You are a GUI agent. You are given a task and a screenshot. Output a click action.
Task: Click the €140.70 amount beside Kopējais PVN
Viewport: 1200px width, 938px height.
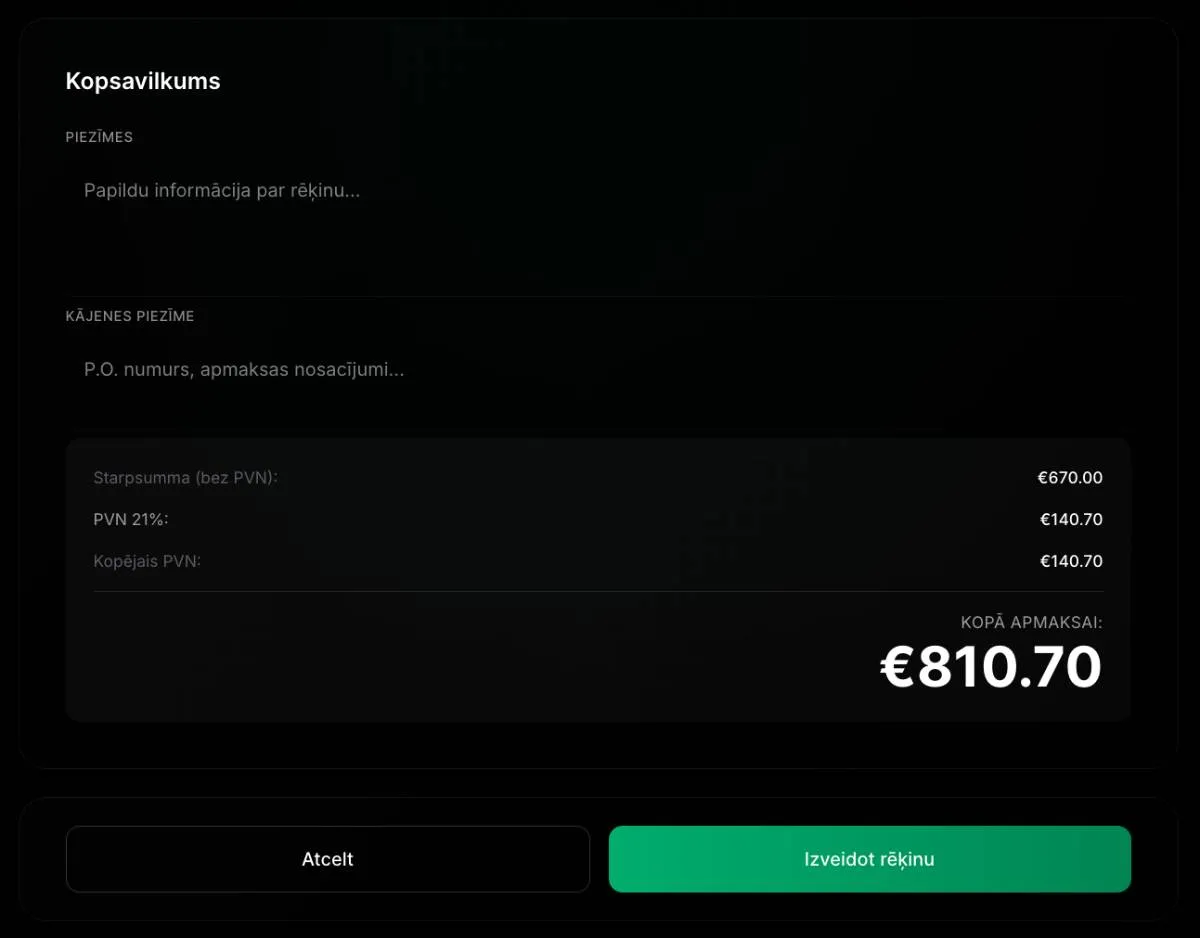[x=1071, y=561]
